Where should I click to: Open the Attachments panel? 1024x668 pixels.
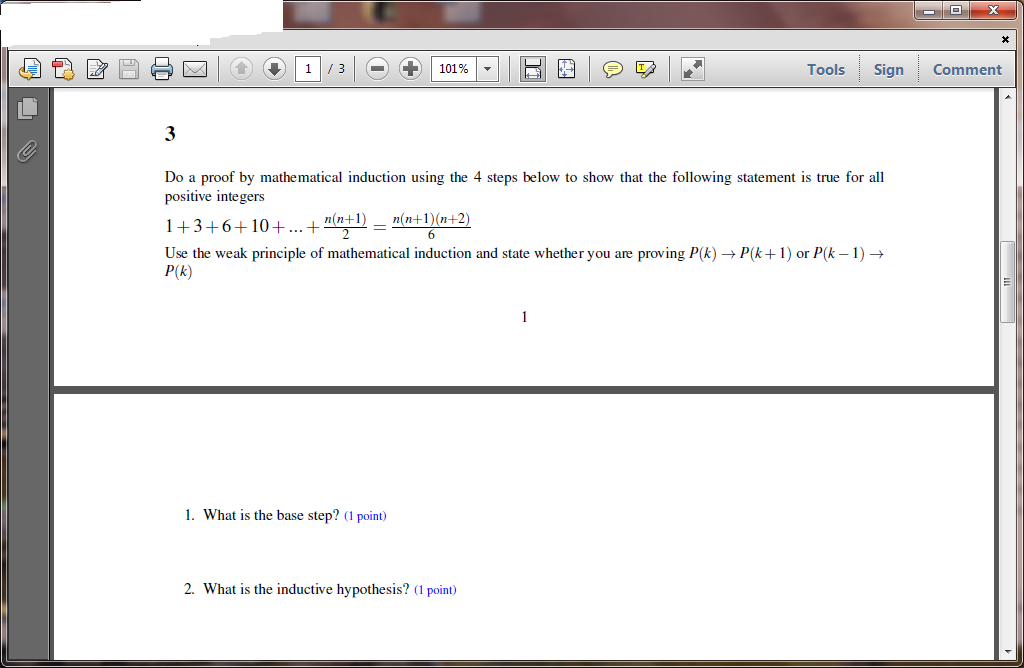[x=27, y=152]
